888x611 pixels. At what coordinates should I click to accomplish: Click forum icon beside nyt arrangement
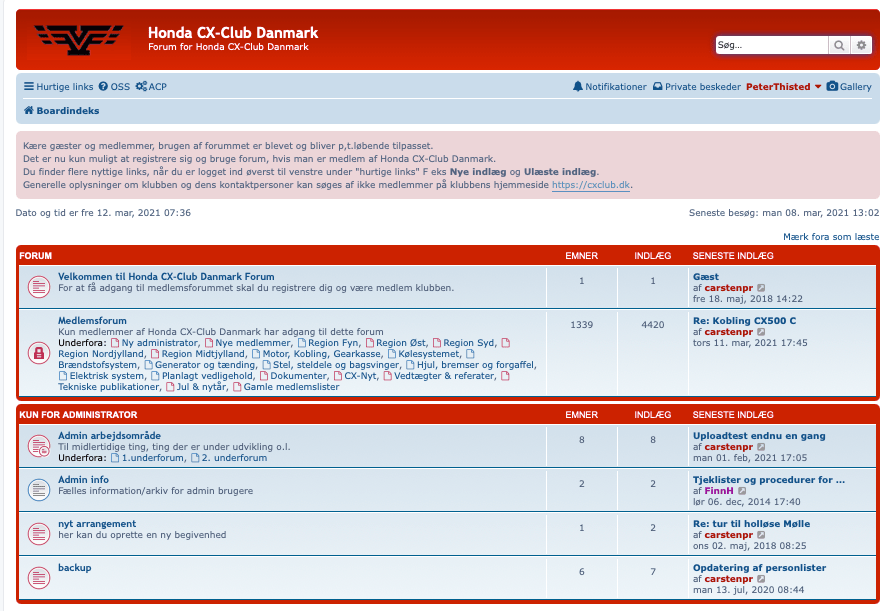[39, 533]
